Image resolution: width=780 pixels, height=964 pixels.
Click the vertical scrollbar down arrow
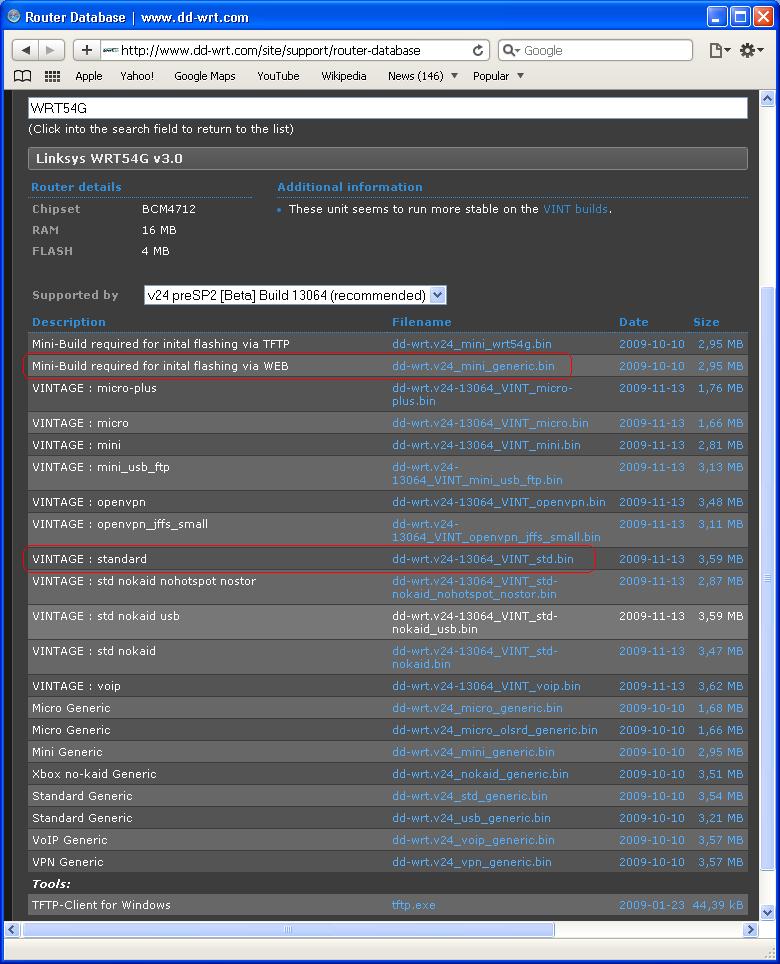coord(767,912)
